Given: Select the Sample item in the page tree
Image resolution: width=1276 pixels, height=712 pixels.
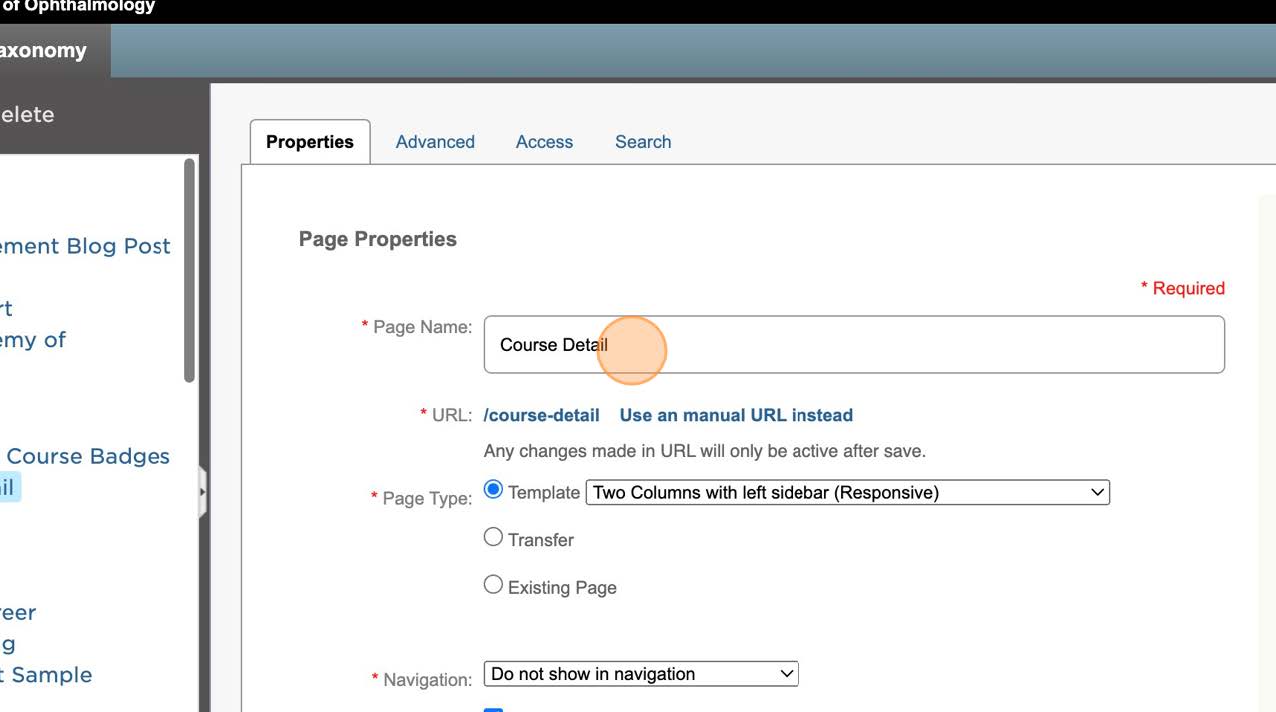Looking at the screenshot, I should click(x=46, y=675).
